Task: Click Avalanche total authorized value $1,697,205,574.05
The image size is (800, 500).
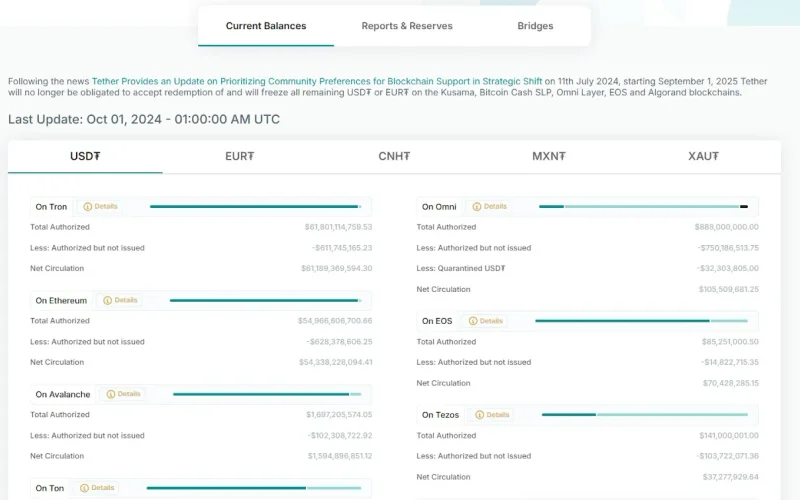Action: point(339,415)
